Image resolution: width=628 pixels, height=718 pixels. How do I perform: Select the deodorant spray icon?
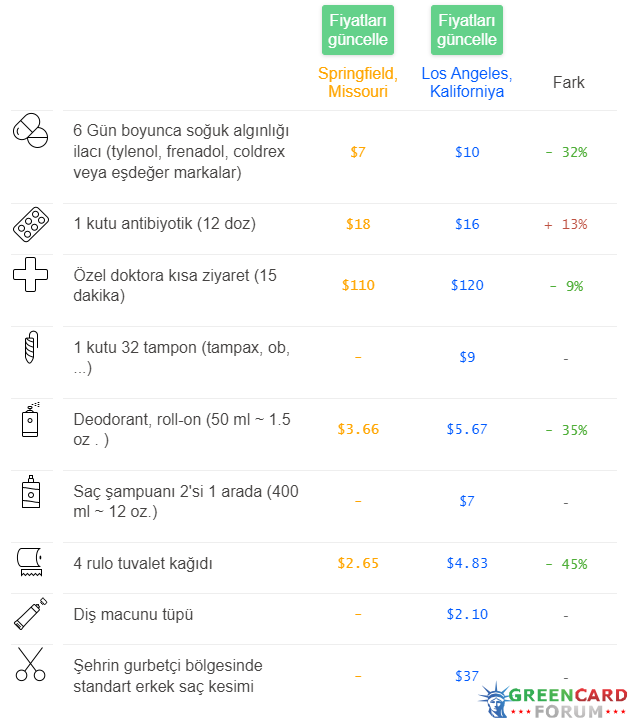[x=31, y=419]
